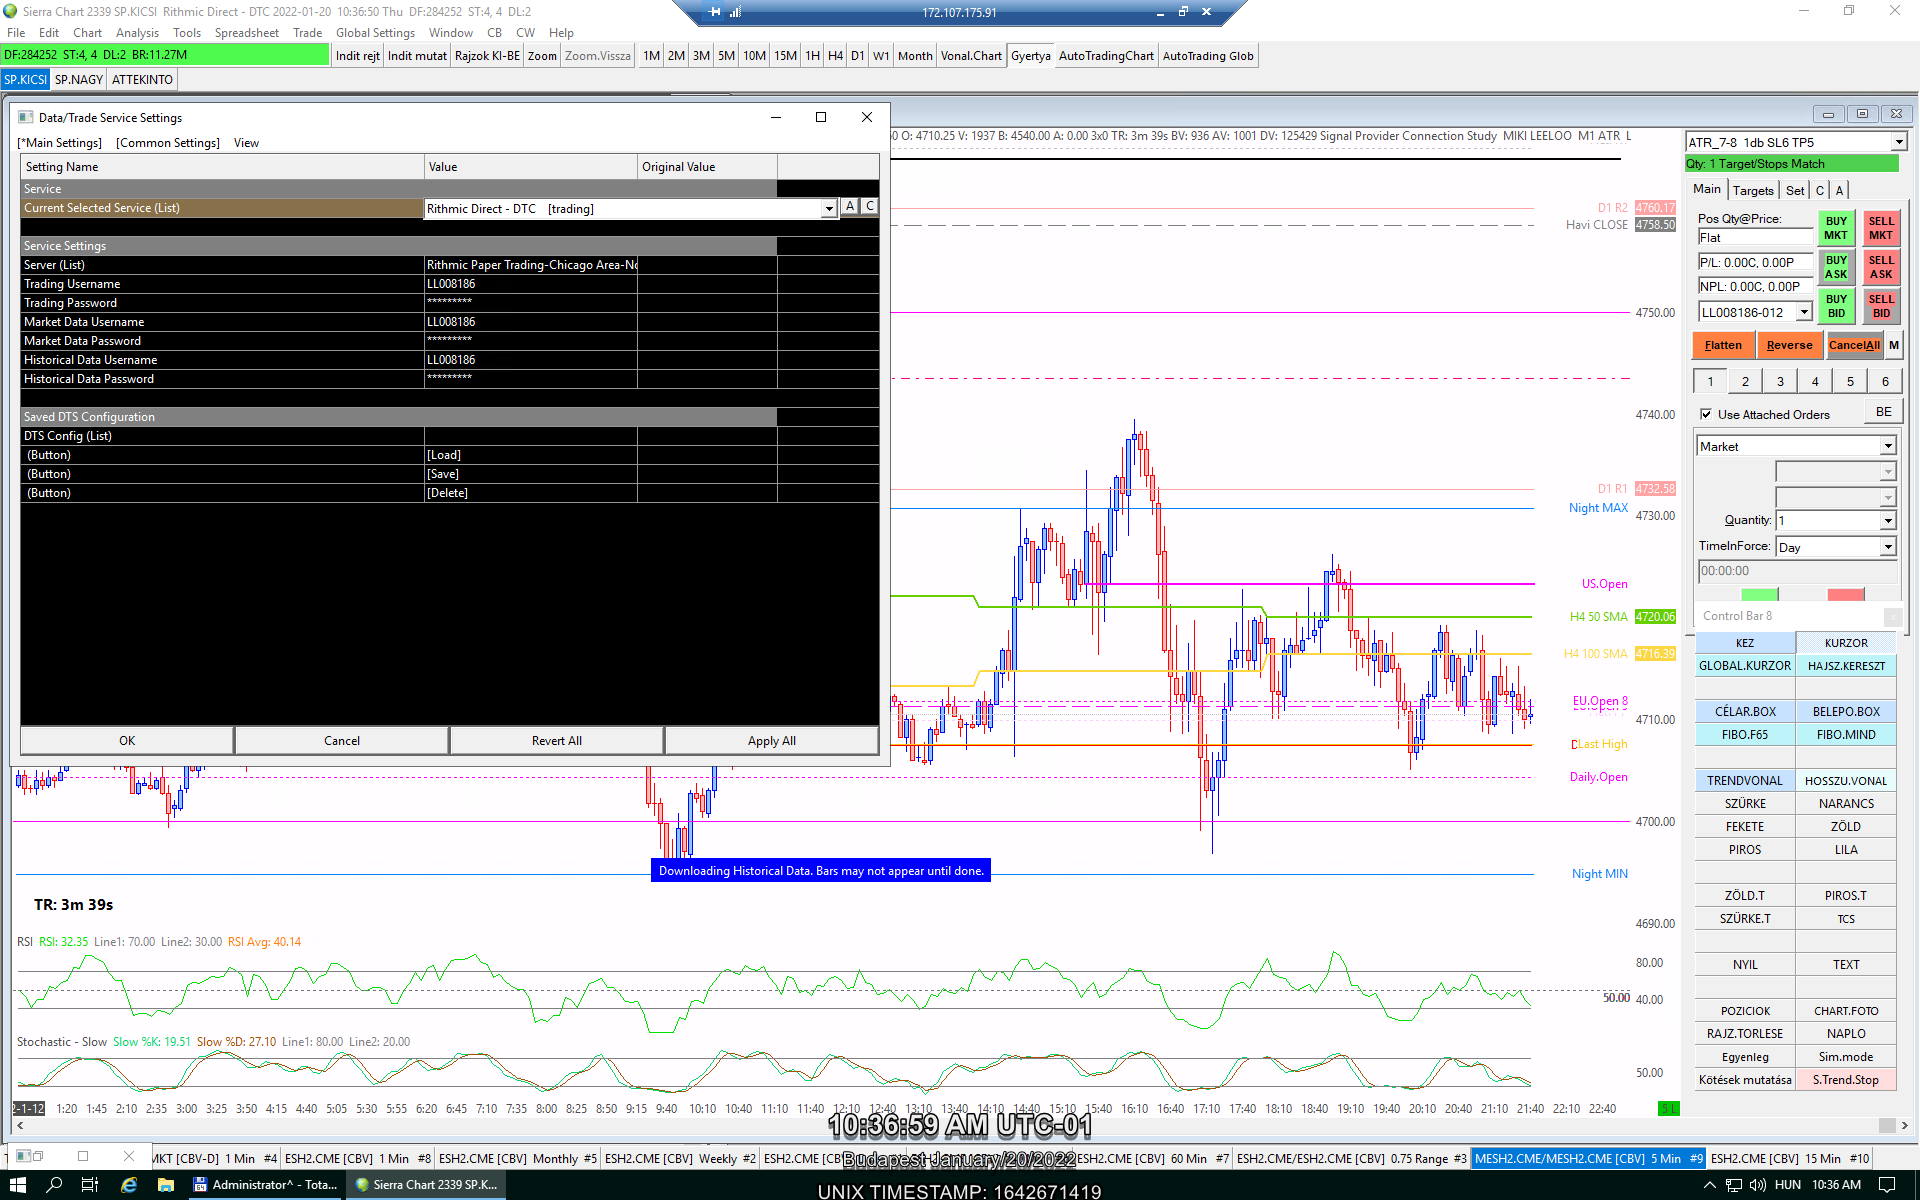Switch to Targets tab in trade window
Screen dimensions: 1920x1200
(x=1753, y=190)
